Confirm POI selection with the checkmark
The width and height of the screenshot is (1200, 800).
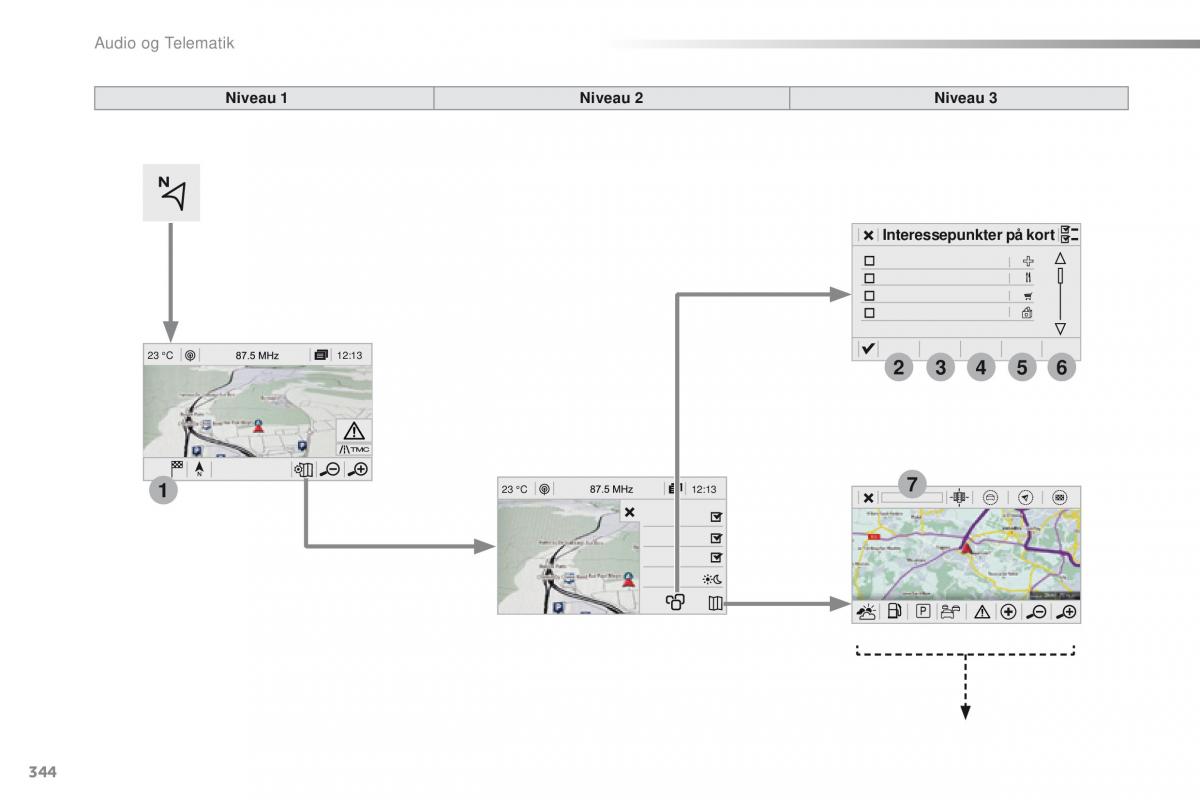(x=868, y=348)
